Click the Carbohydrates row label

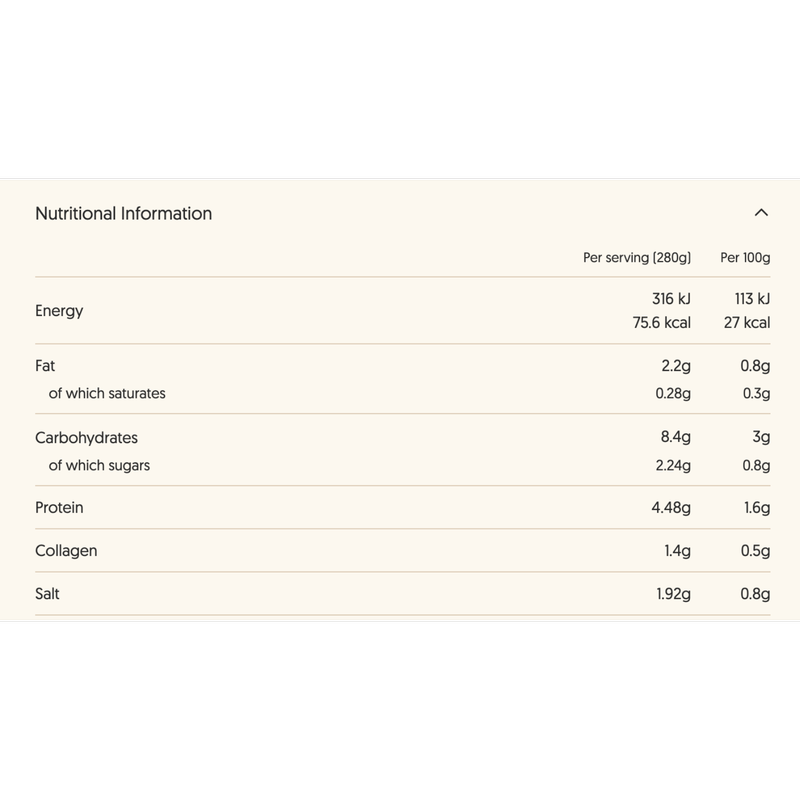86,438
